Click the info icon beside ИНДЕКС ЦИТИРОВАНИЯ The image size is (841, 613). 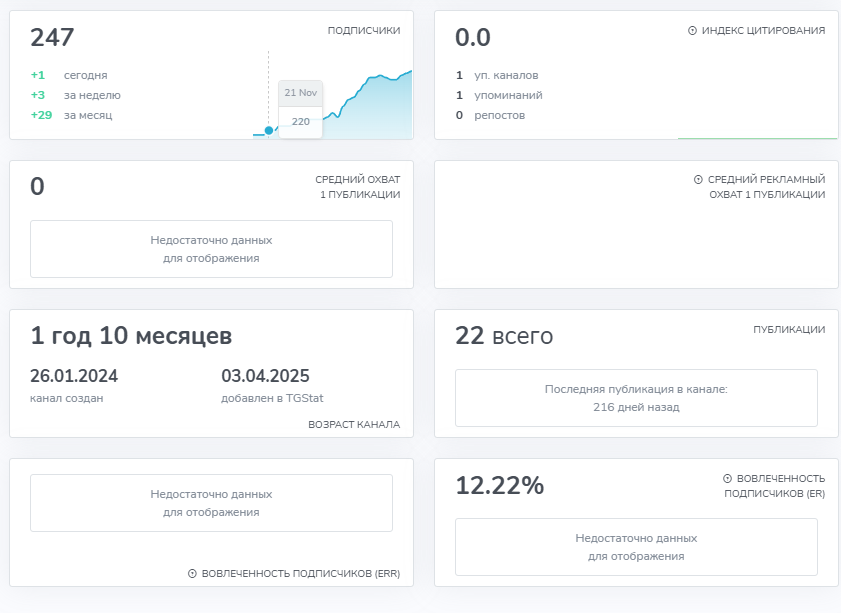click(693, 31)
